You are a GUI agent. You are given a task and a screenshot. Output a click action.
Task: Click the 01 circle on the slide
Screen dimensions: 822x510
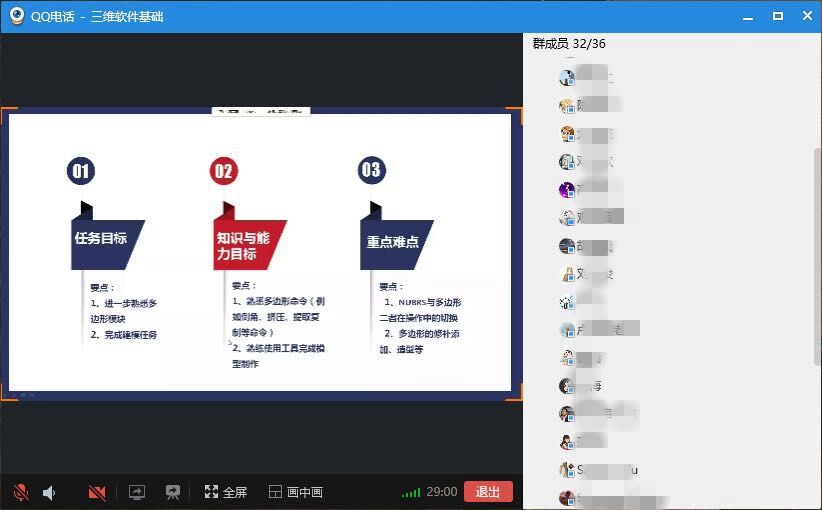click(x=81, y=171)
